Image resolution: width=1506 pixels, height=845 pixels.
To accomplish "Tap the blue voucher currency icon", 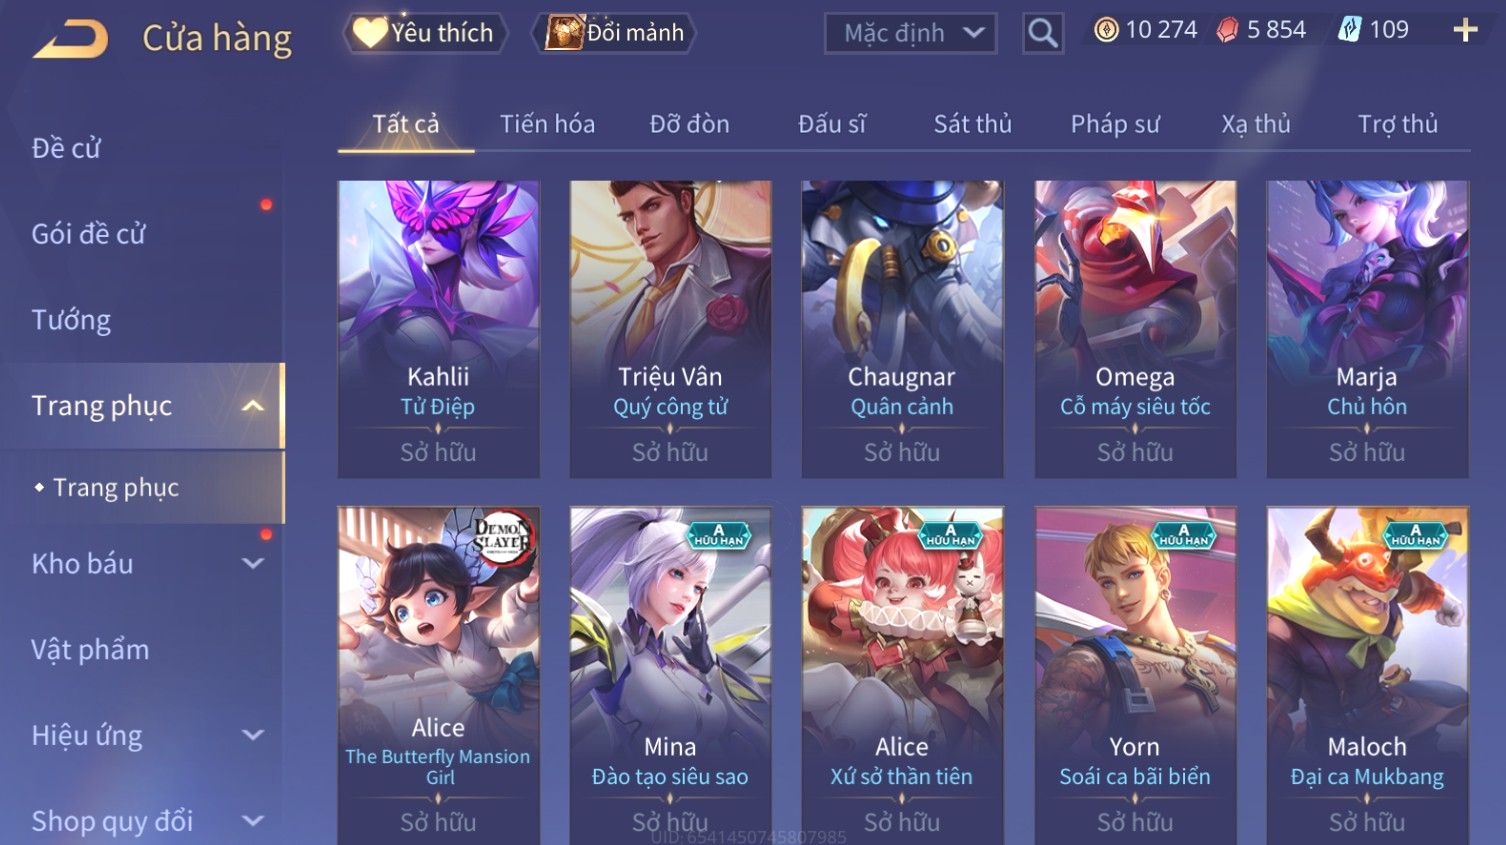I will [1349, 30].
